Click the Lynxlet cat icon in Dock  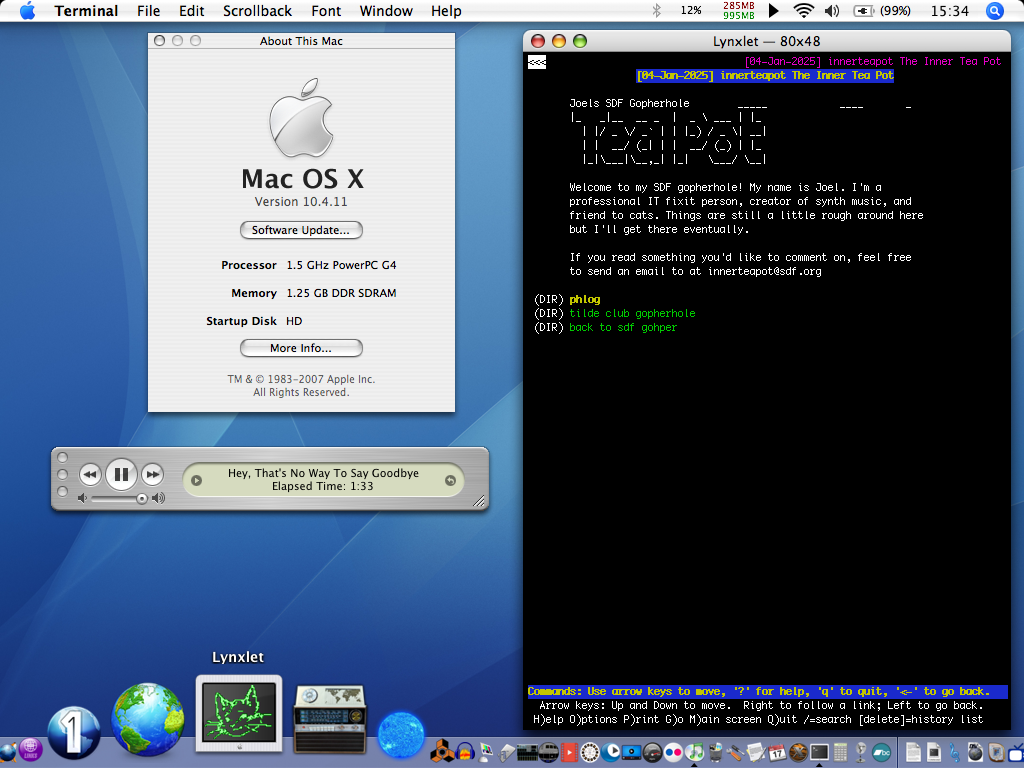pyautogui.click(x=239, y=712)
